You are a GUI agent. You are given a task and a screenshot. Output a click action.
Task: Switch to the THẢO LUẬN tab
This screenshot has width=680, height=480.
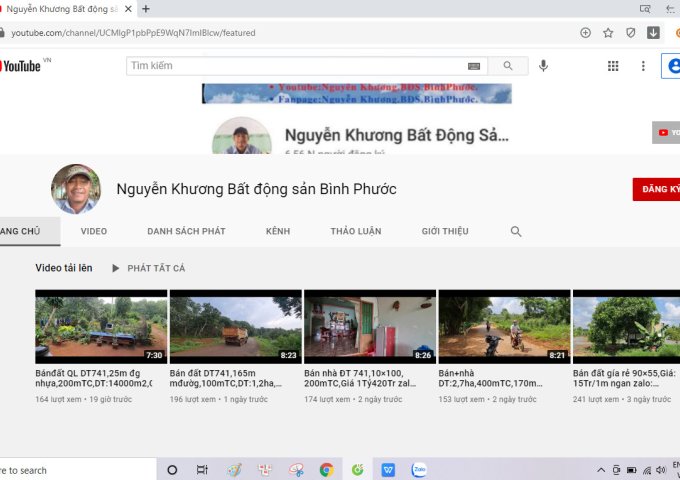tap(356, 231)
